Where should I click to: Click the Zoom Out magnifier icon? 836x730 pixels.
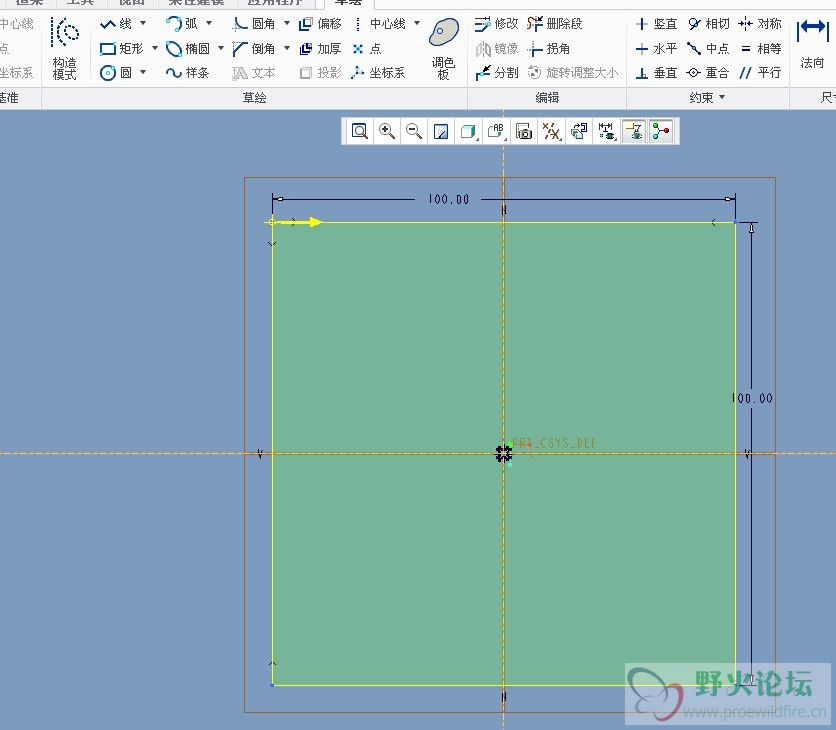point(414,131)
